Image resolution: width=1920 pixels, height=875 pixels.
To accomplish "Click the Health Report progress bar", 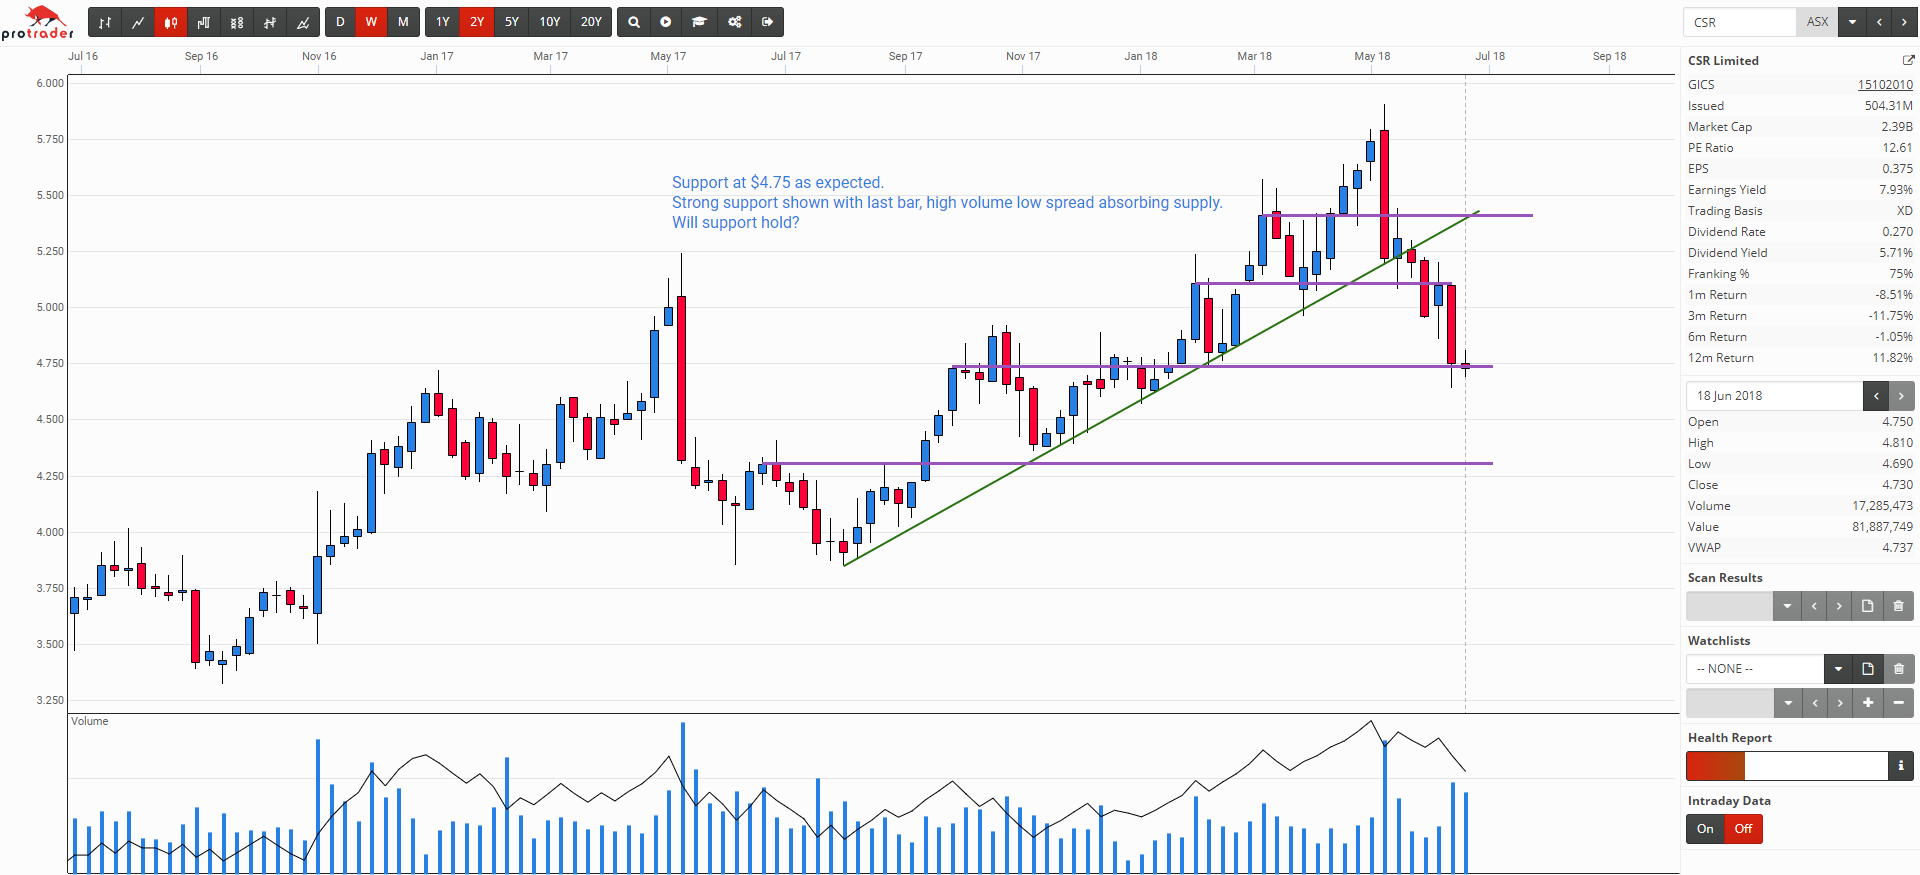I will point(1787,766).
